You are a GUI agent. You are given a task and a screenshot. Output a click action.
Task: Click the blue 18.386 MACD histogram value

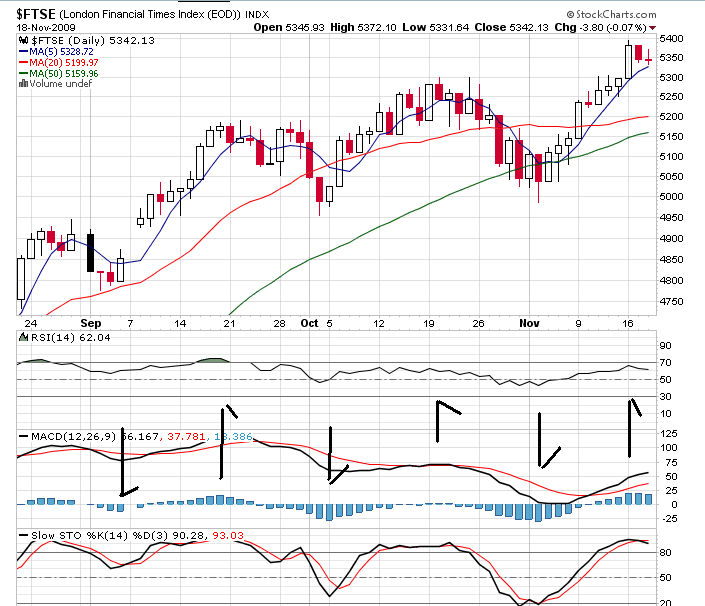point(233,437)
